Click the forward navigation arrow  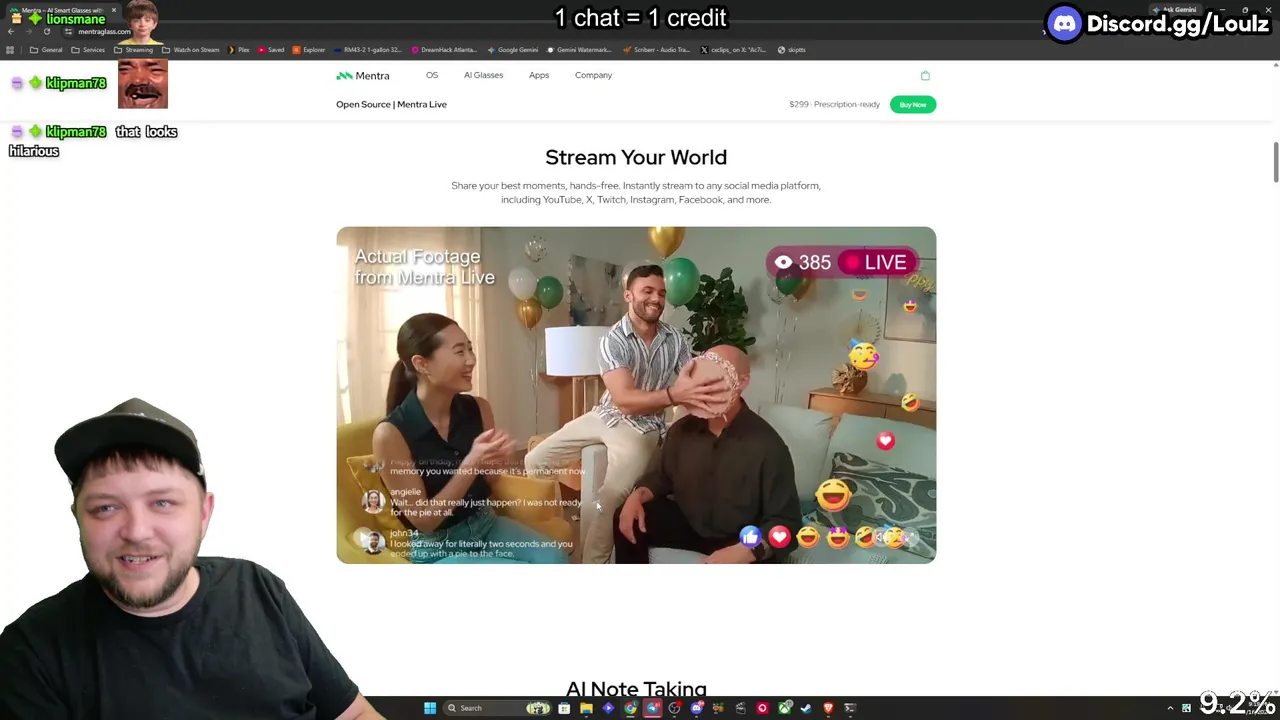(x=28, y=31)
